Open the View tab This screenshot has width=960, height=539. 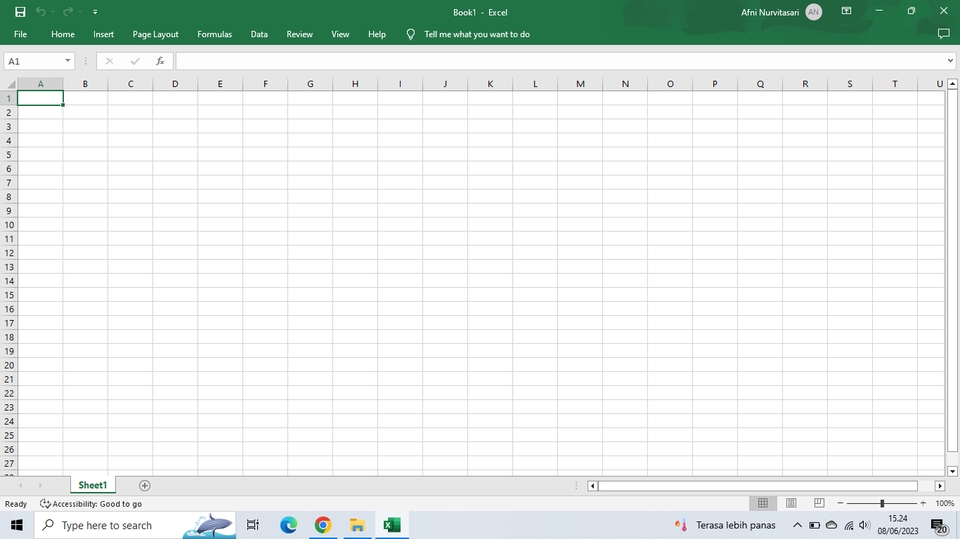tap(340, 34)
